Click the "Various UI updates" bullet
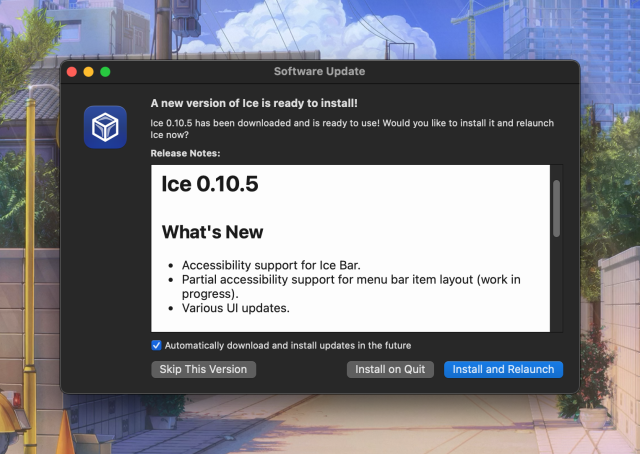 235,308
